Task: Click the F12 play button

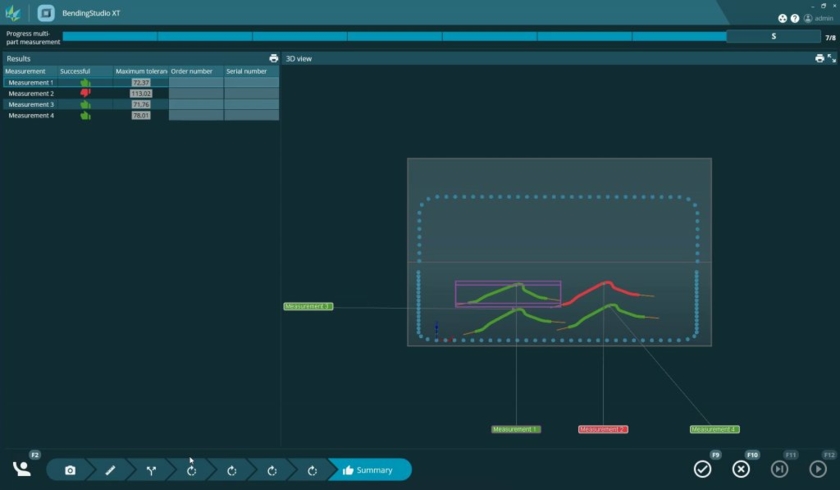Action: pos(818,469)
